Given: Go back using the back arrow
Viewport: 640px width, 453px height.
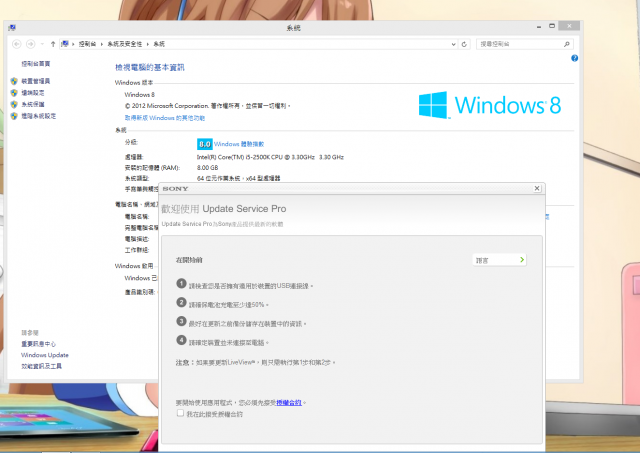Looking at the screenshot, I should coord(17,44).
